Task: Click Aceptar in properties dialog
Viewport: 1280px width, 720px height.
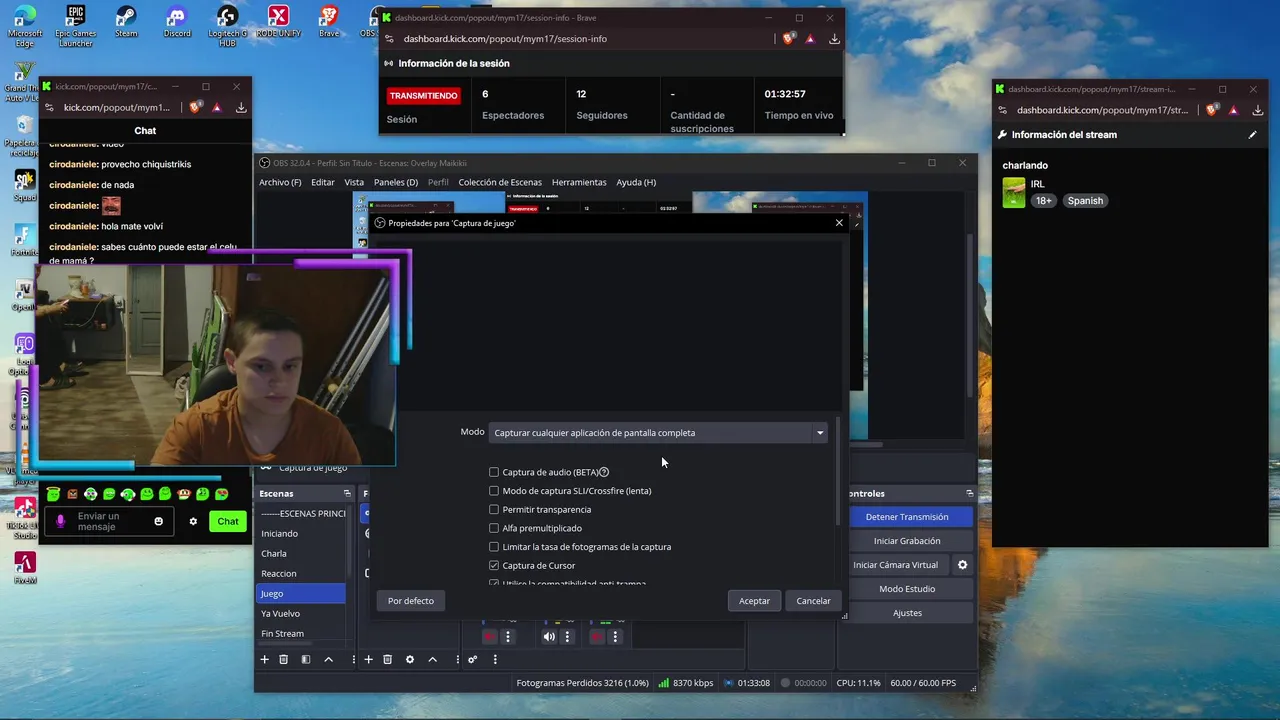Action: (754, 601)
